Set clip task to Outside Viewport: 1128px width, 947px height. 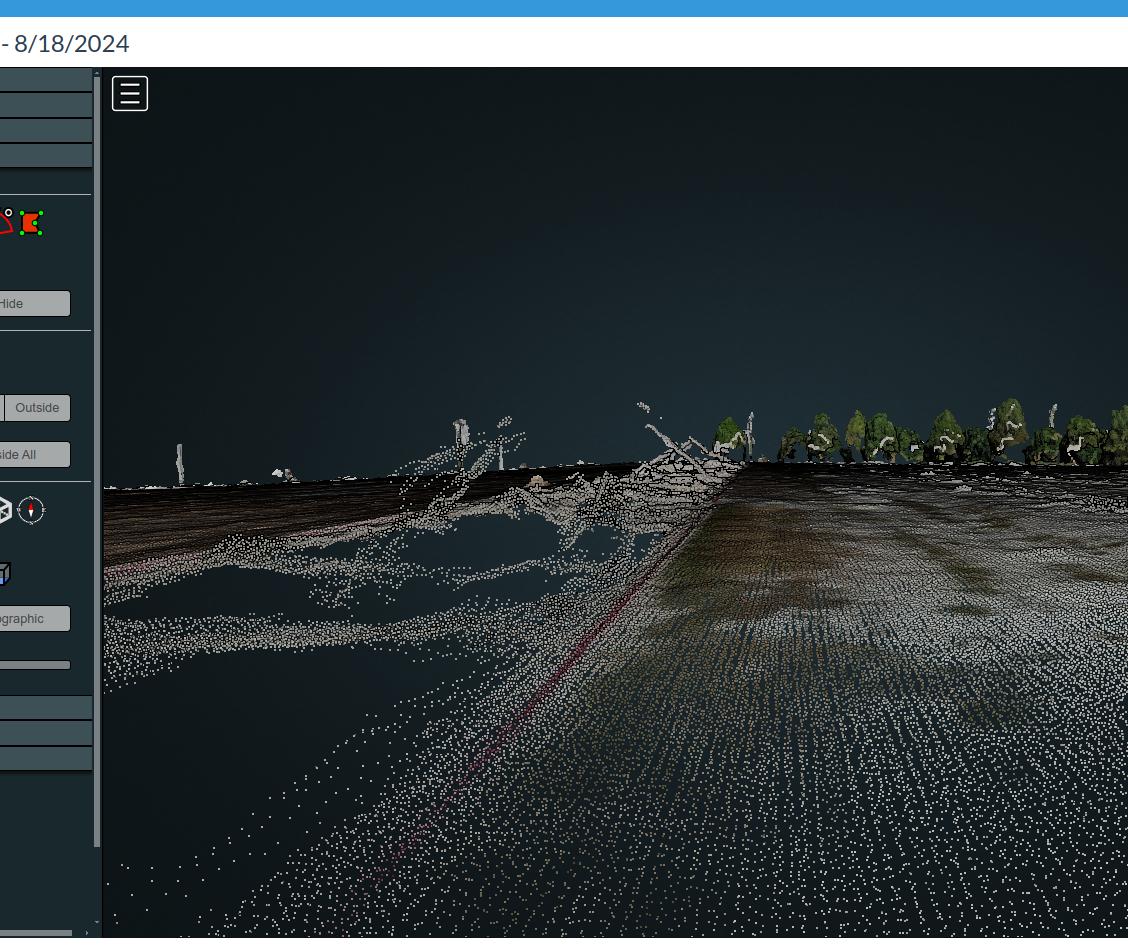(x=37, y=408)
